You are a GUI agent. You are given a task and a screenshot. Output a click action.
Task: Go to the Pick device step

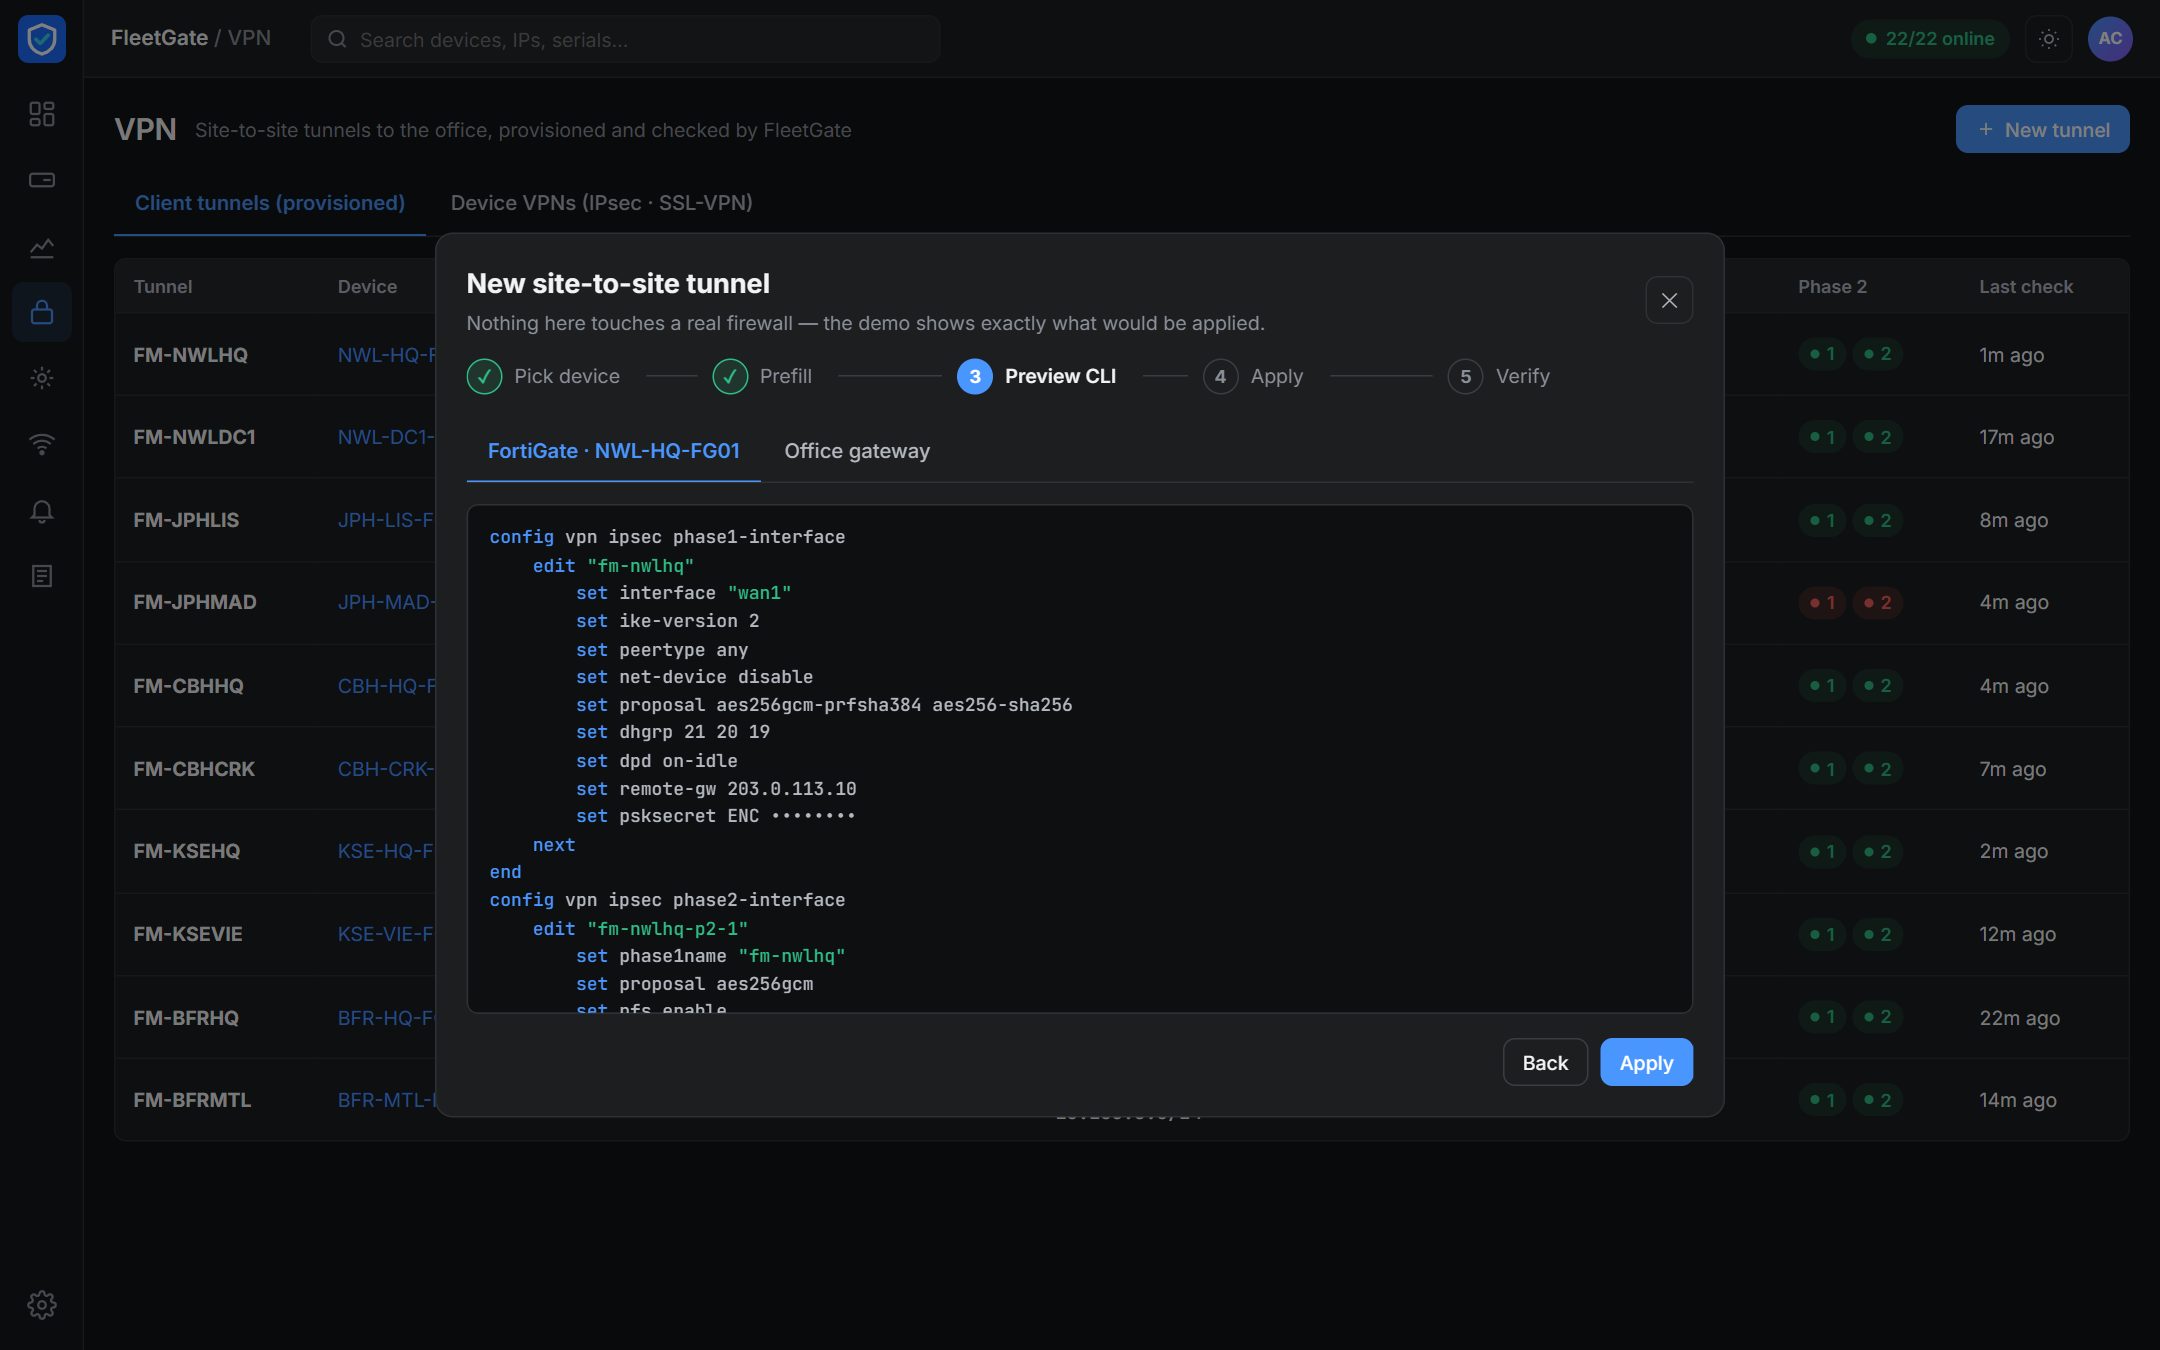coord(543,376)
